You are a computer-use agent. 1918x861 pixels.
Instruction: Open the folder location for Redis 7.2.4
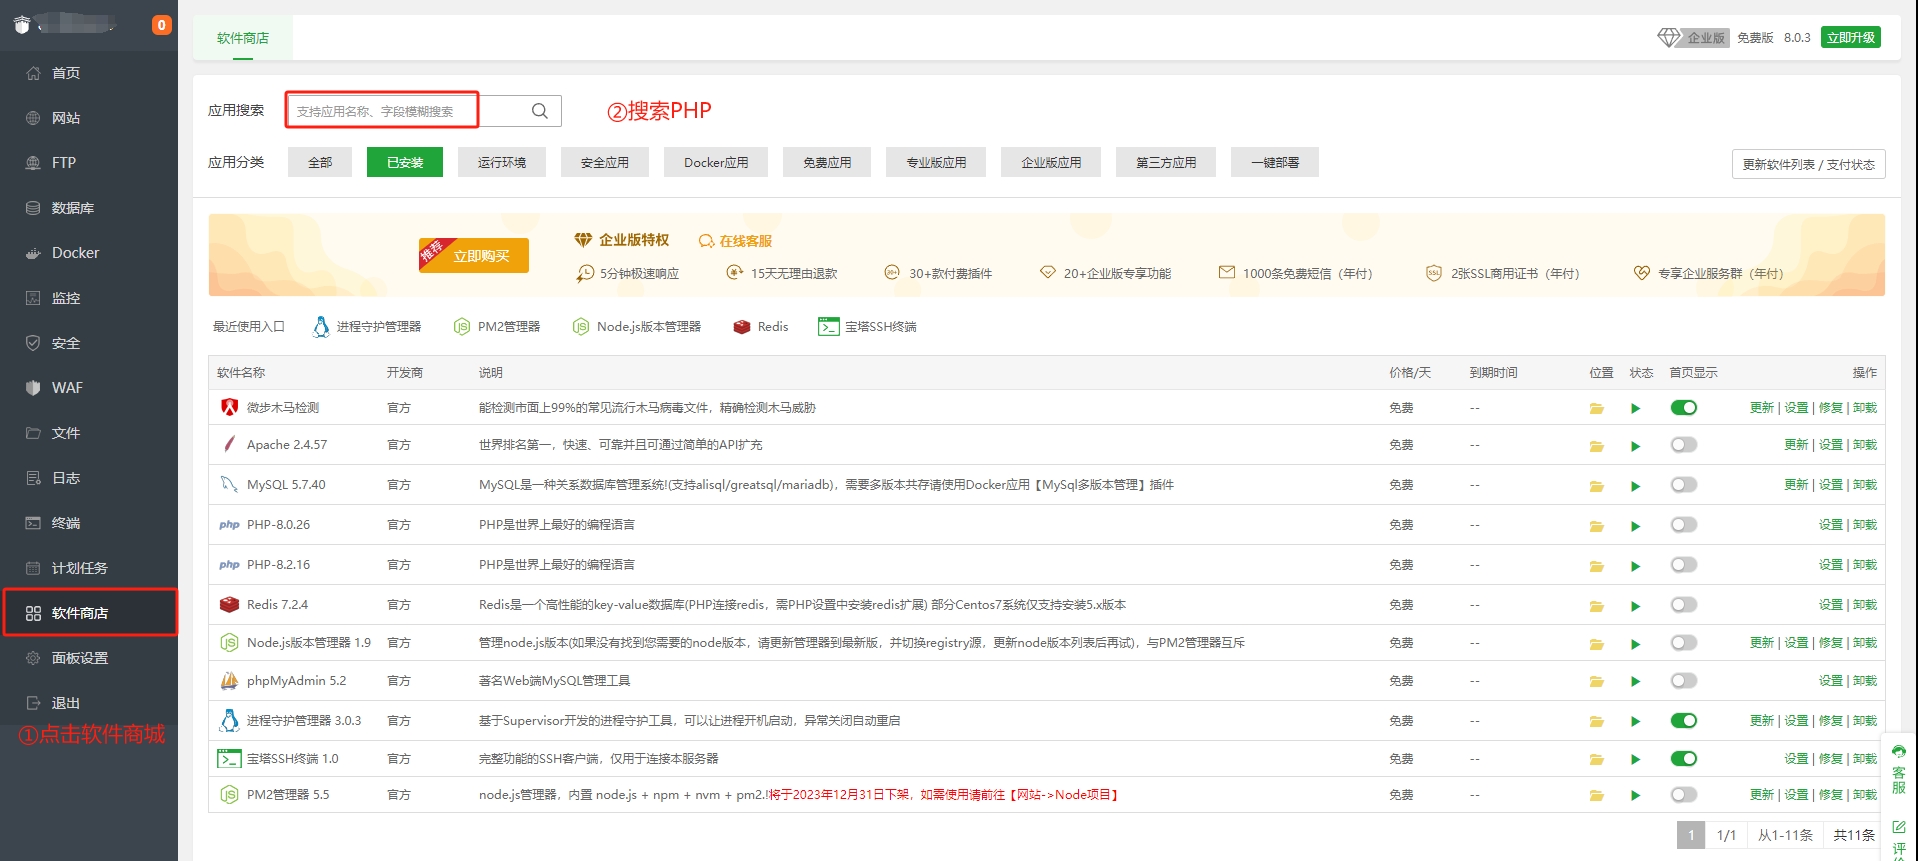[1597, 606]
